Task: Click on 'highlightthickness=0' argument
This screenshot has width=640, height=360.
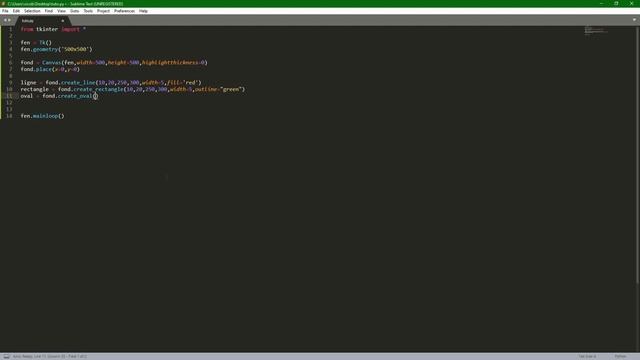Action: (x=173, y=62)
